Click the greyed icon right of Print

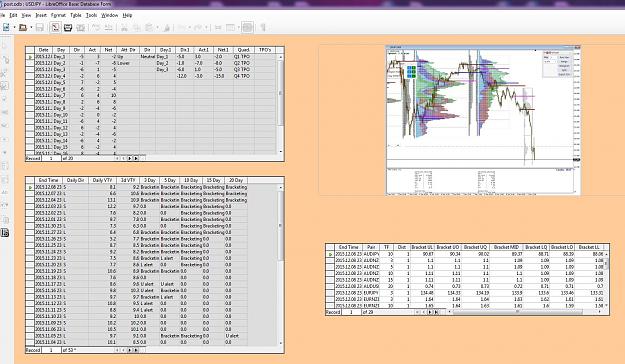pos(81,28)
